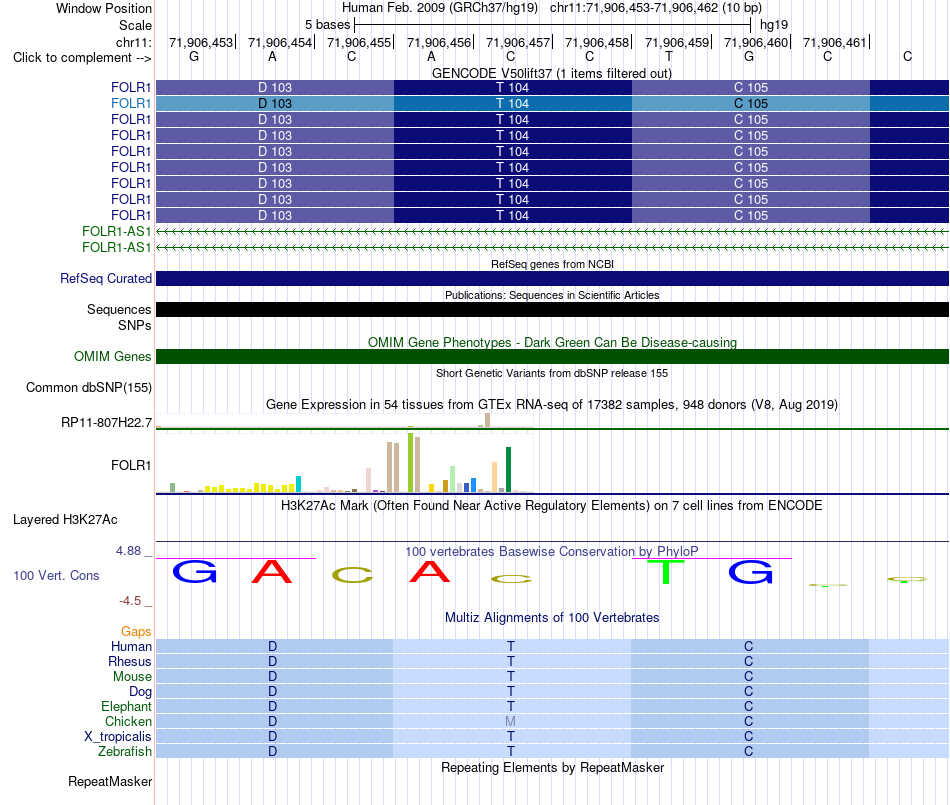Click T 104 codon in highlighted FOLR1 transcript
This screenshot has width=950, height=805.
(513, 104)
